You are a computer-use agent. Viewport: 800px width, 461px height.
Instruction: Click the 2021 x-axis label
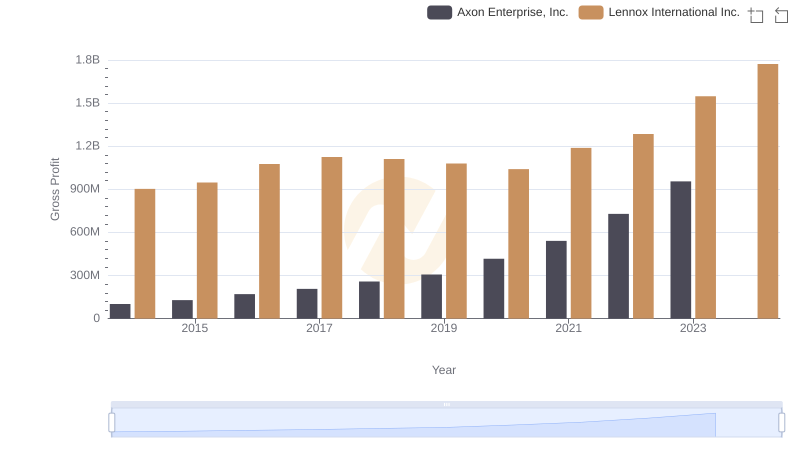568,328
